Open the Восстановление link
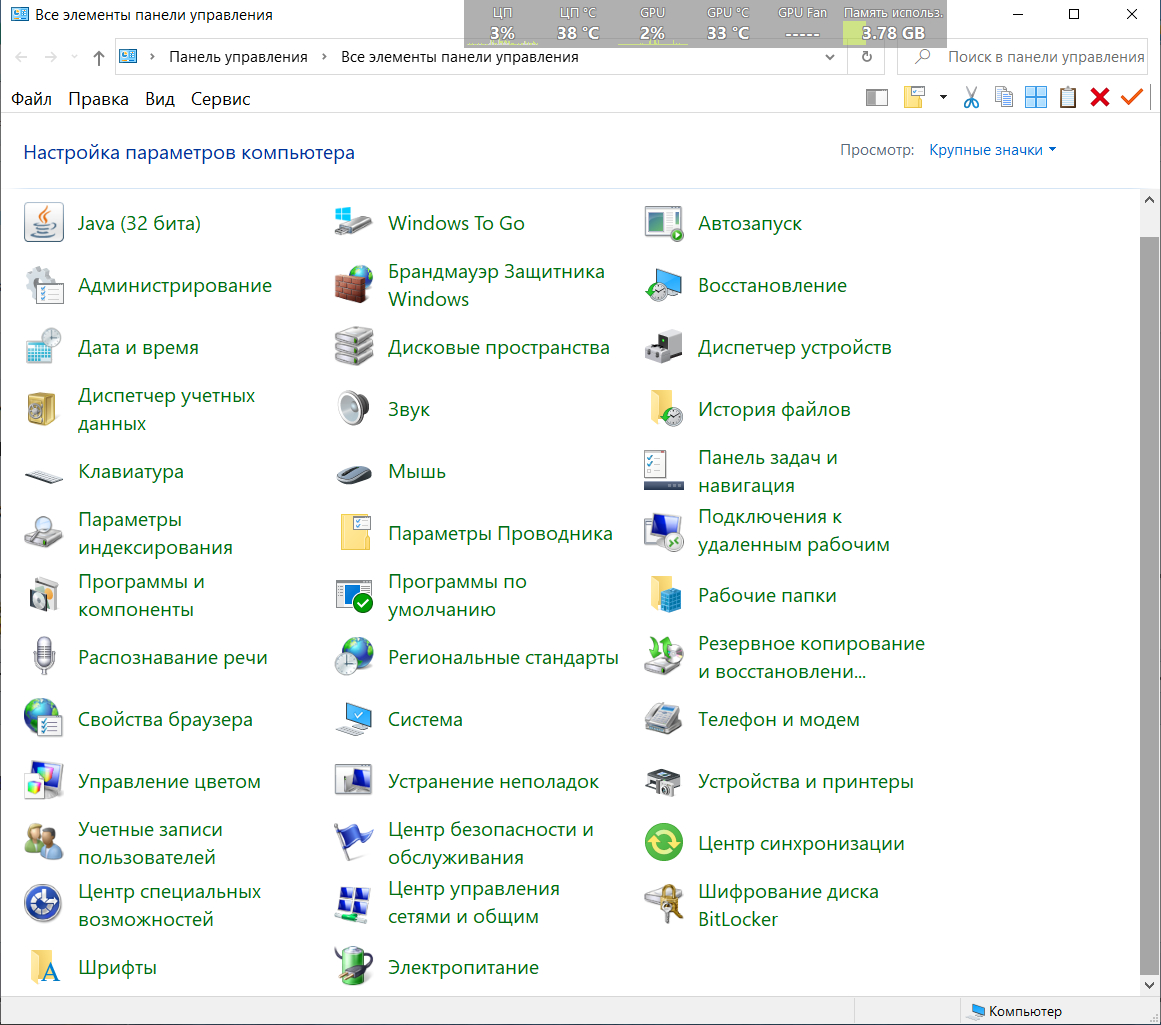1161x1025 pixels. [x=772, y=285]
